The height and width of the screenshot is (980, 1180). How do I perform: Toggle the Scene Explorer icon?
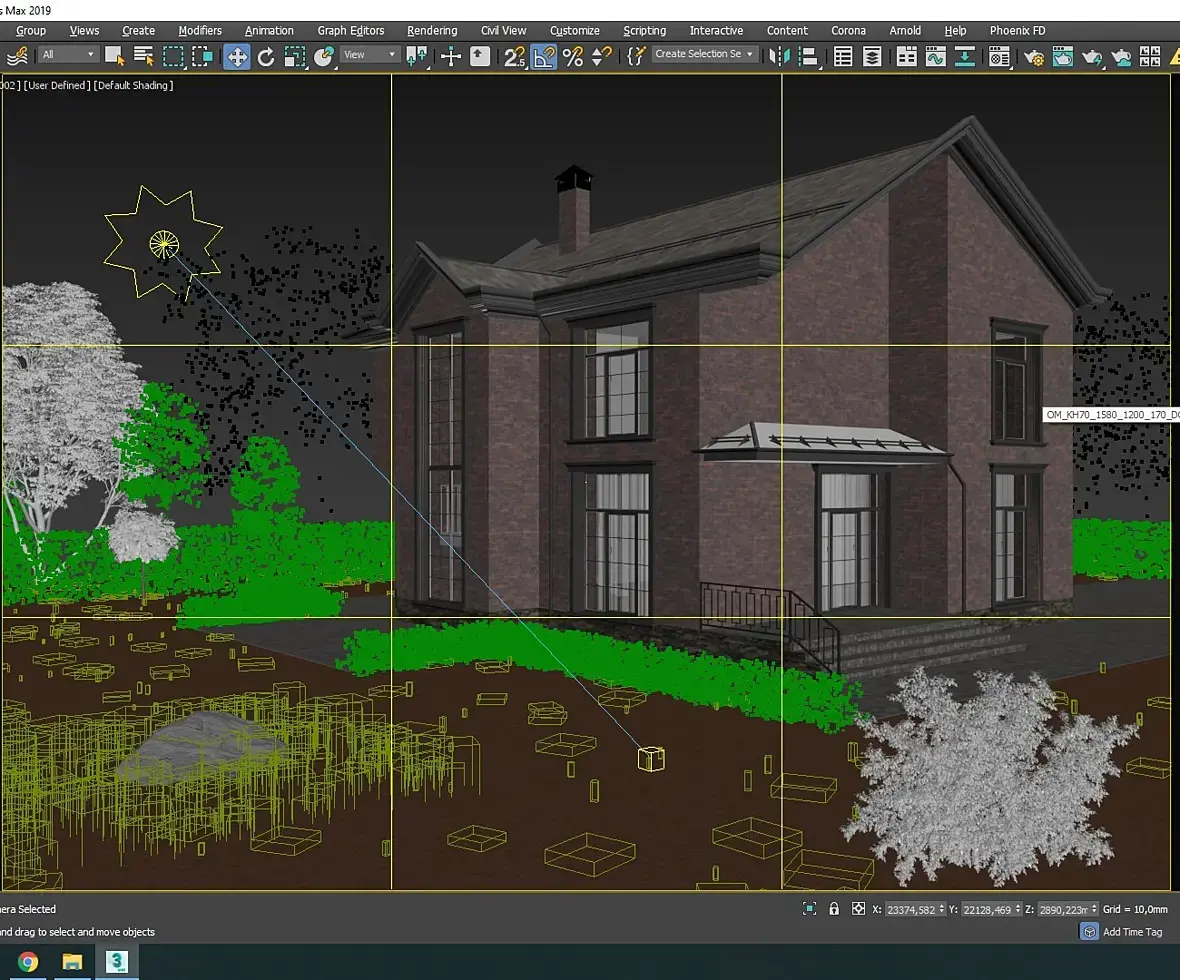[843, 56]
